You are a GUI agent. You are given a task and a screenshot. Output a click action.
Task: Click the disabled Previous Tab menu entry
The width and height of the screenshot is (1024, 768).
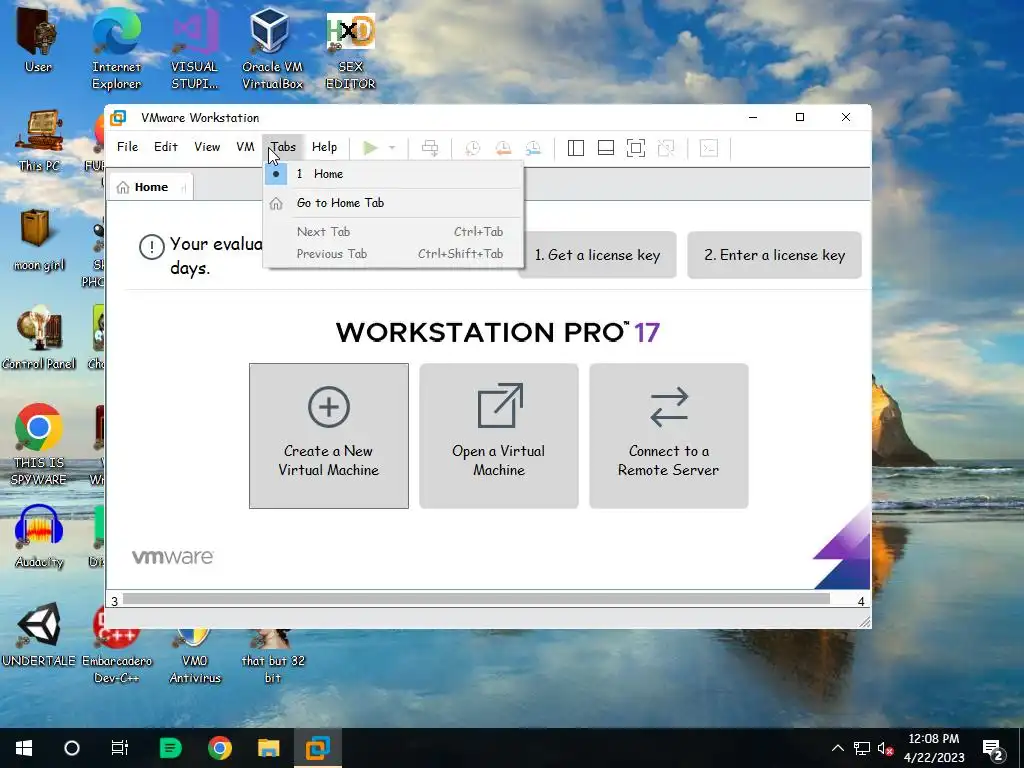(x=392, y=254)
